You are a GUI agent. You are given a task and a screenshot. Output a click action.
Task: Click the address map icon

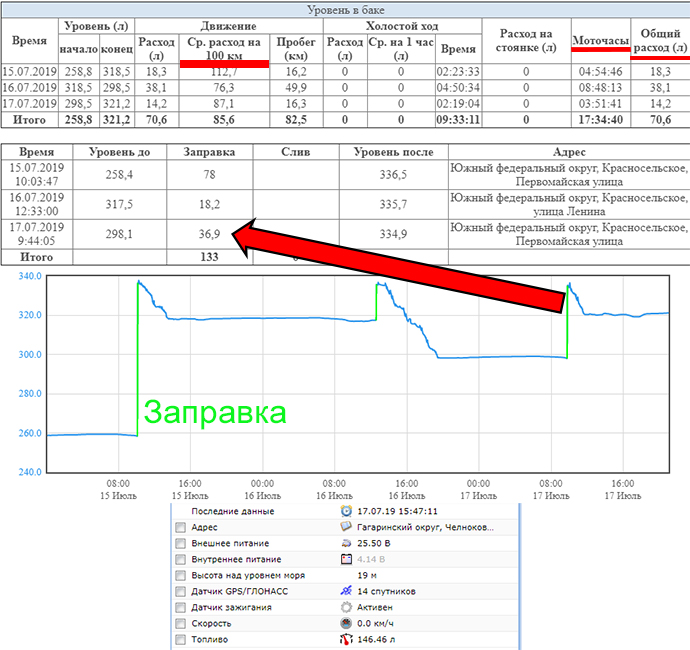tap(346, 527)
